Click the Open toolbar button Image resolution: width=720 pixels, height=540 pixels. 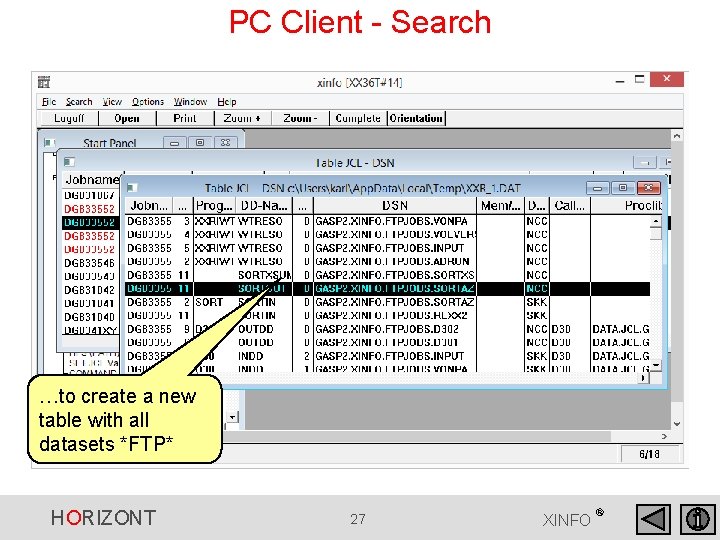click(127, 118)
